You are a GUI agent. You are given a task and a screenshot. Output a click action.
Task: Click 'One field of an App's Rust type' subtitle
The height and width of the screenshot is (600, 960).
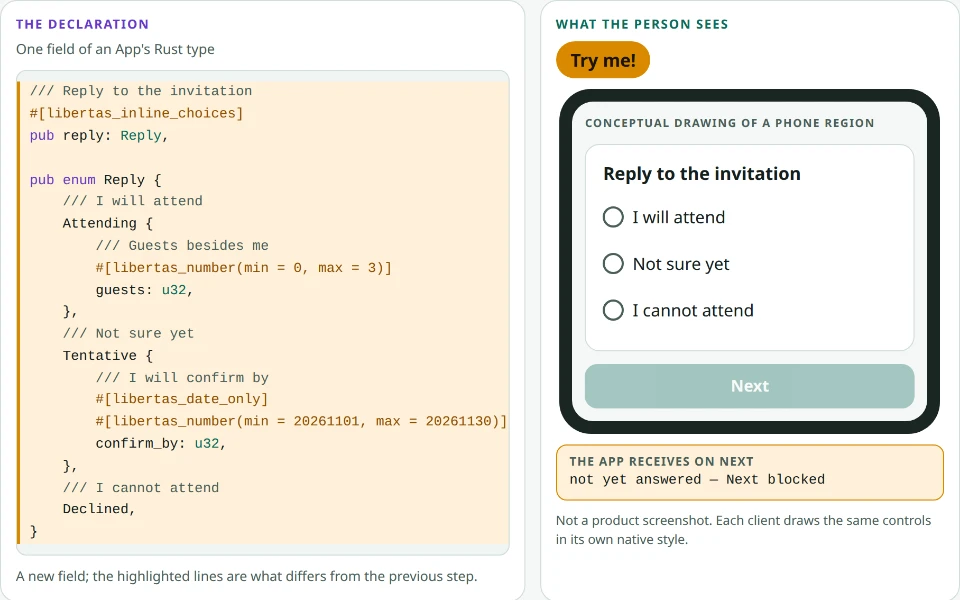pos(115,50)
